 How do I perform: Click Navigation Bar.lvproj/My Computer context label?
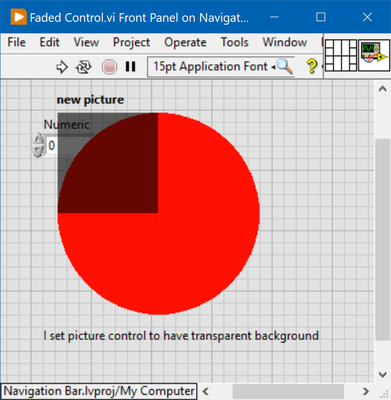[x=99, y=391]
